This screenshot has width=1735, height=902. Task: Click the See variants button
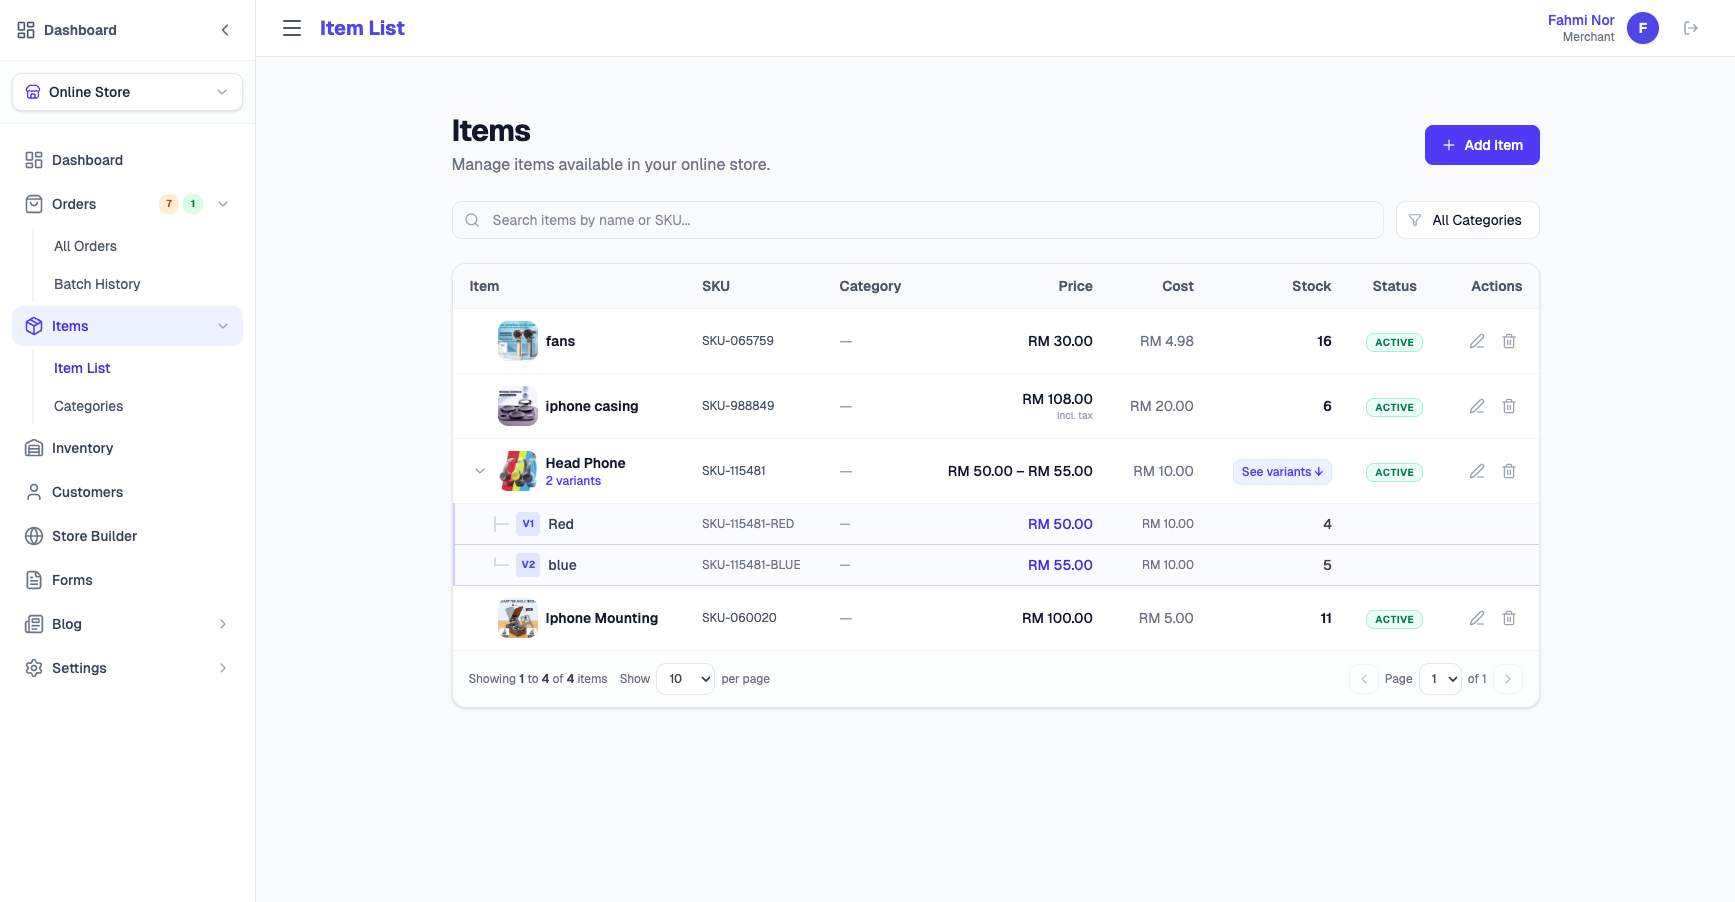[x=1281, y=472]
